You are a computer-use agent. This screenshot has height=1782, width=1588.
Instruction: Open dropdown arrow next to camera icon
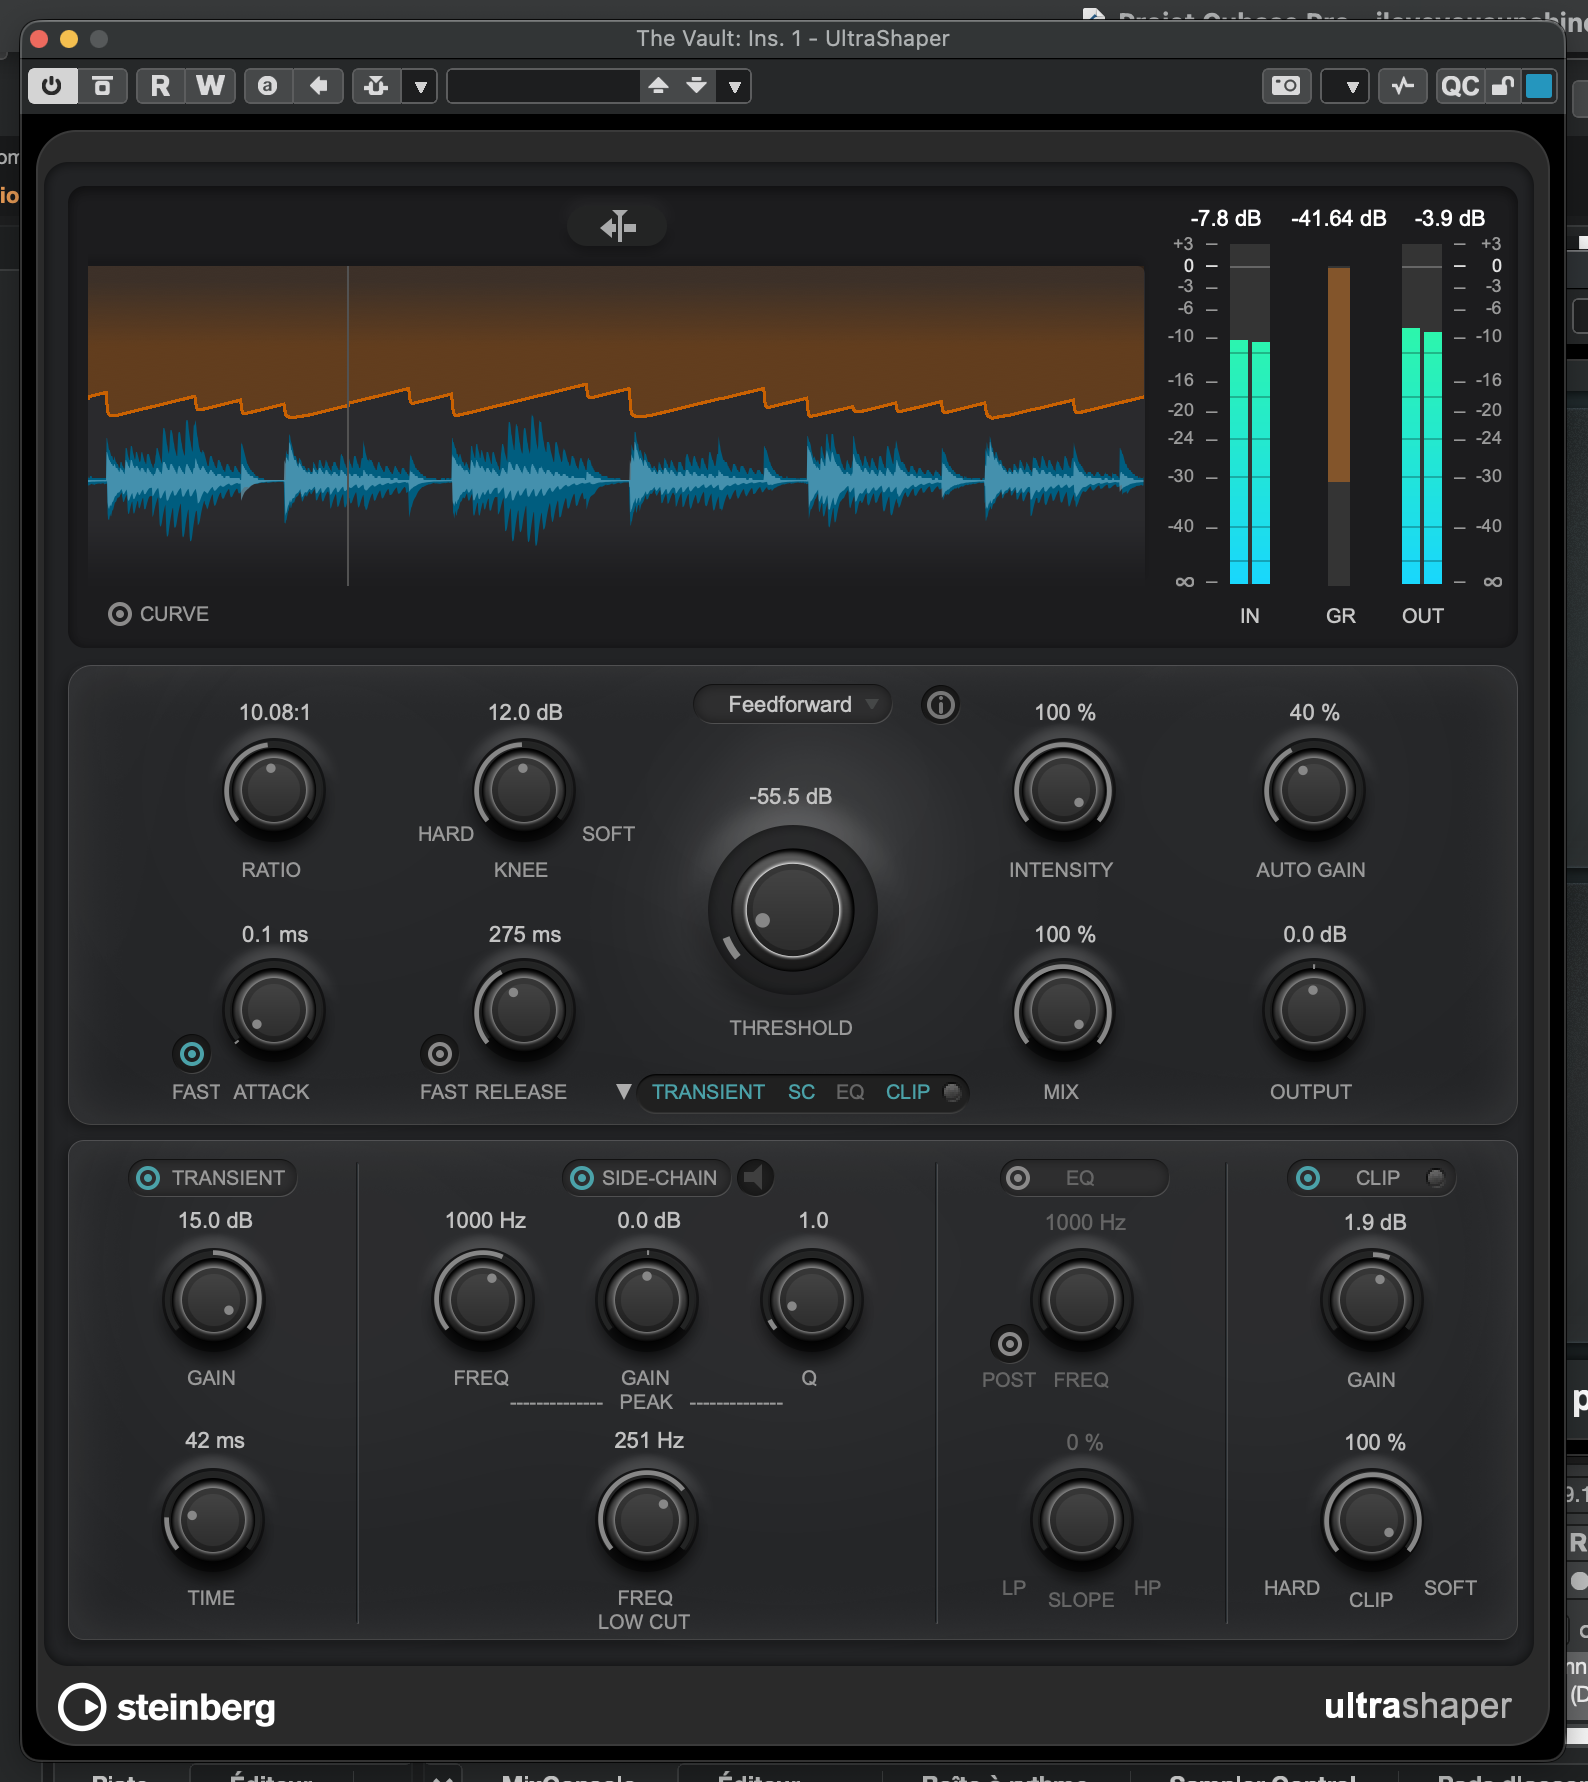point(1346,86)
